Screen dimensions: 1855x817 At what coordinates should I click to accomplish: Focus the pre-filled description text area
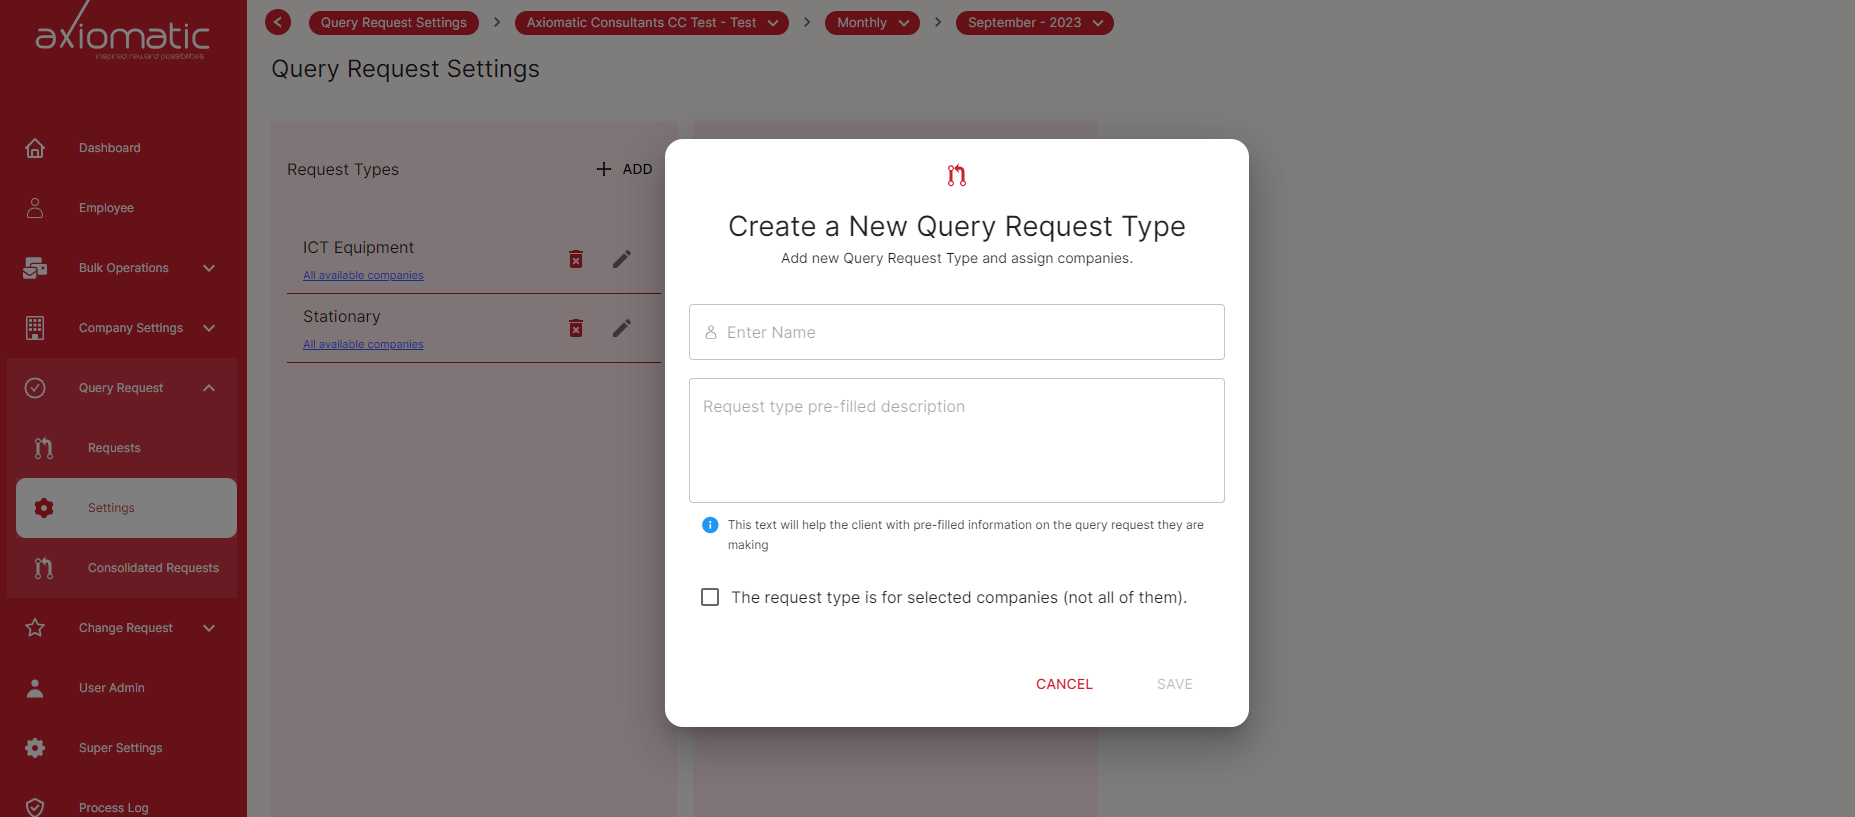pos(957,440)
